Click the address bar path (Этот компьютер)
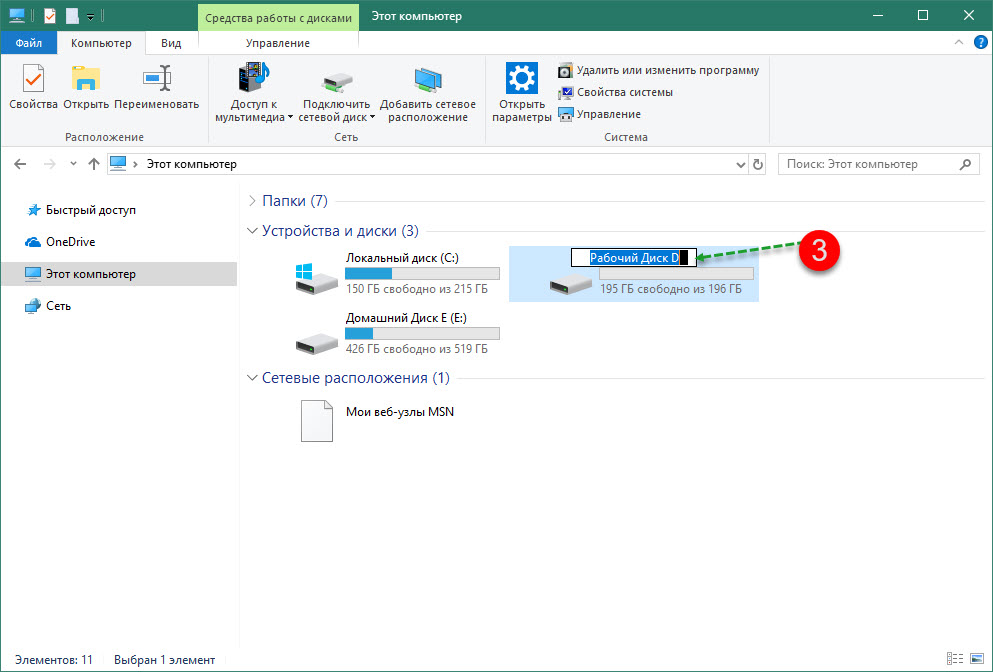 coord(192,164)
